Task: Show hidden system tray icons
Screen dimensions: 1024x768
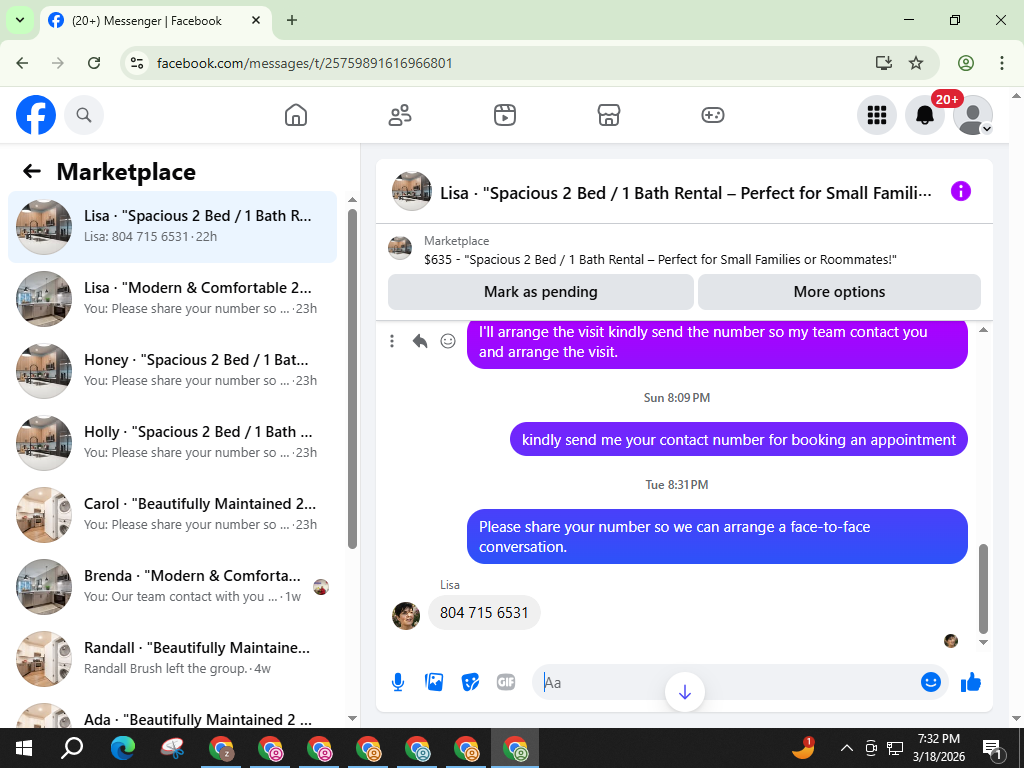Action: pyautogui.click(x=846, y=748)
